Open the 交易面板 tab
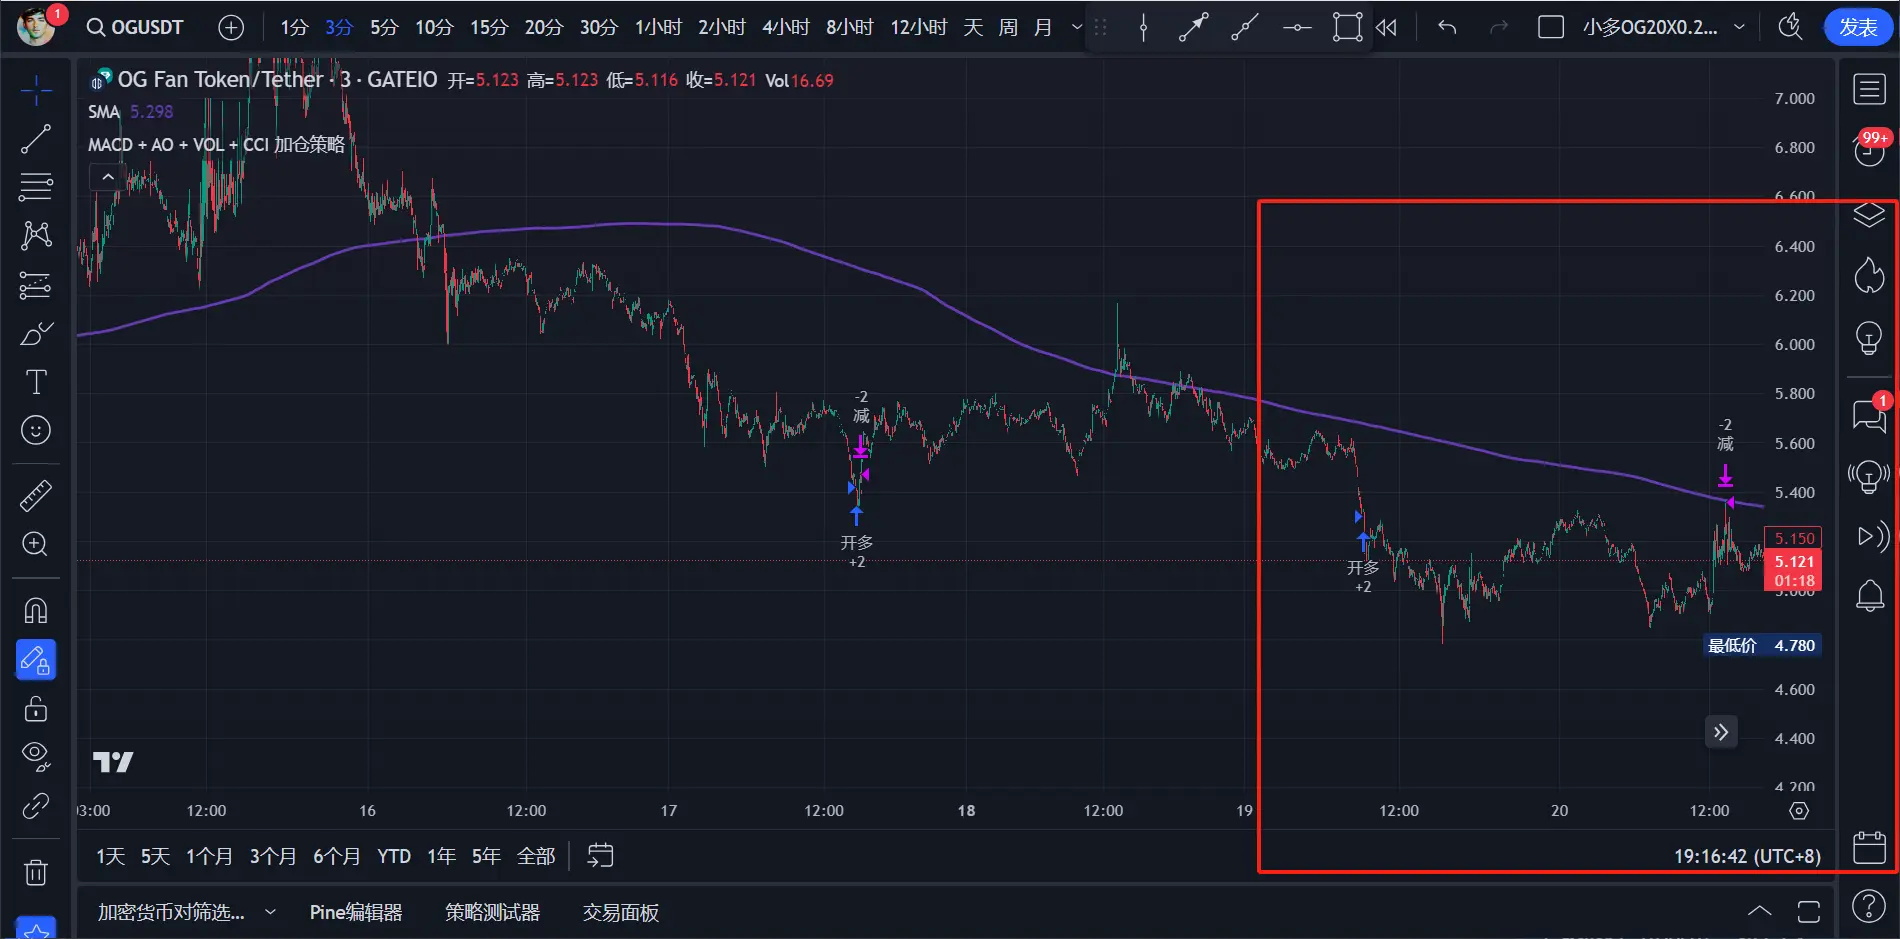The height and width of the screenshot is (939, 1900). coord(621,912)
